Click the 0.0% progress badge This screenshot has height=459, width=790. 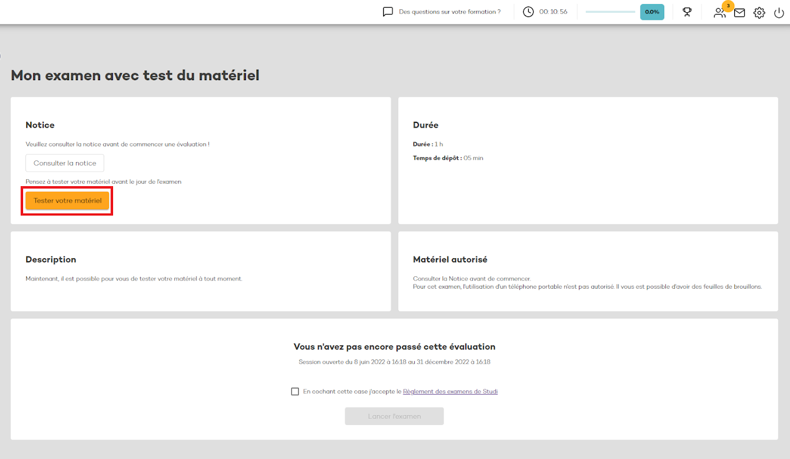tap(652, 12)
